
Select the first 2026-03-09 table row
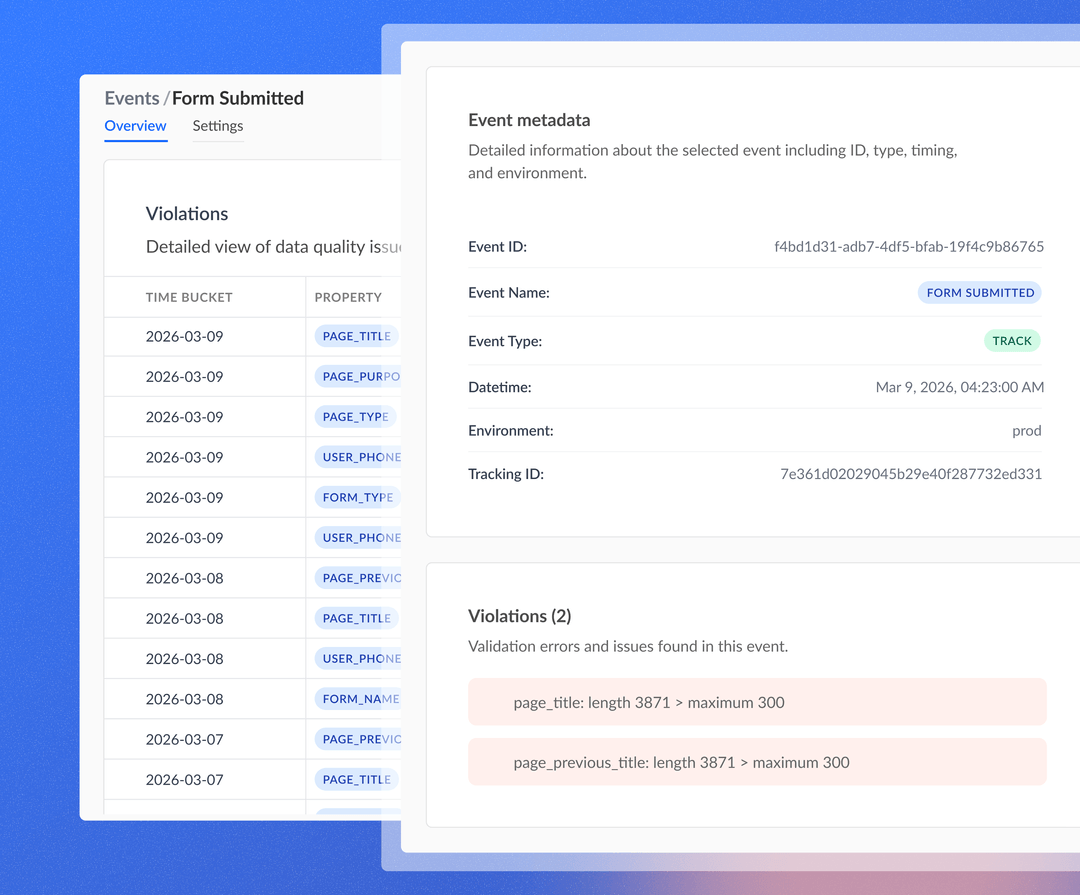tap(204, 336)
